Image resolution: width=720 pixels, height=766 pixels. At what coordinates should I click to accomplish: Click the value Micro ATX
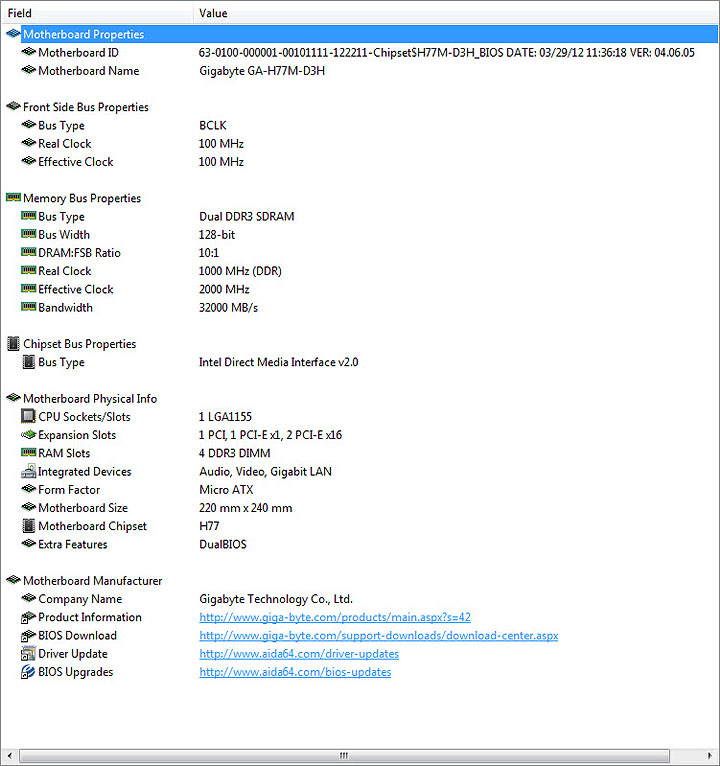tap(226, 489)
